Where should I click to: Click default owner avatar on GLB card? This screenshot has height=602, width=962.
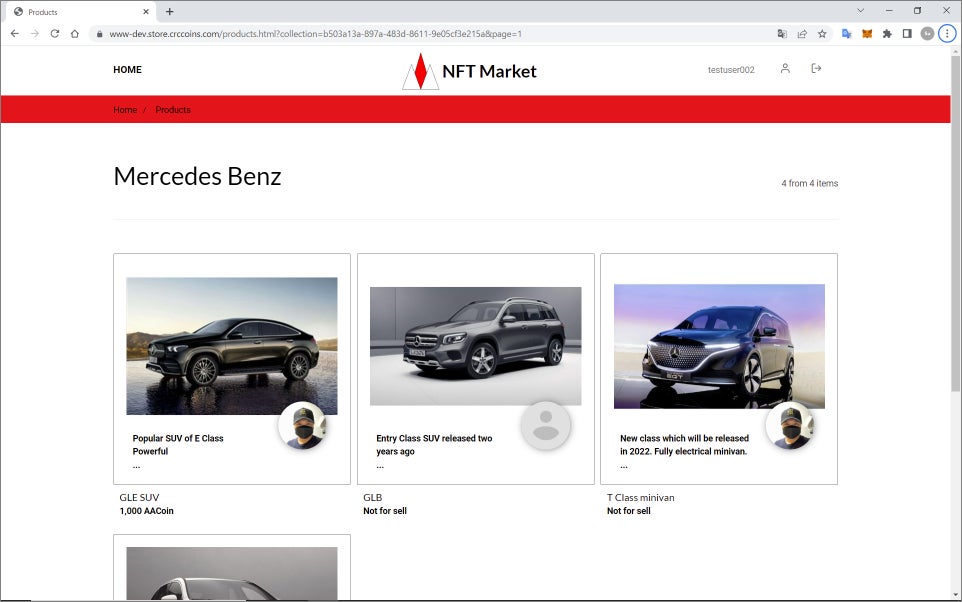point(545,425)
